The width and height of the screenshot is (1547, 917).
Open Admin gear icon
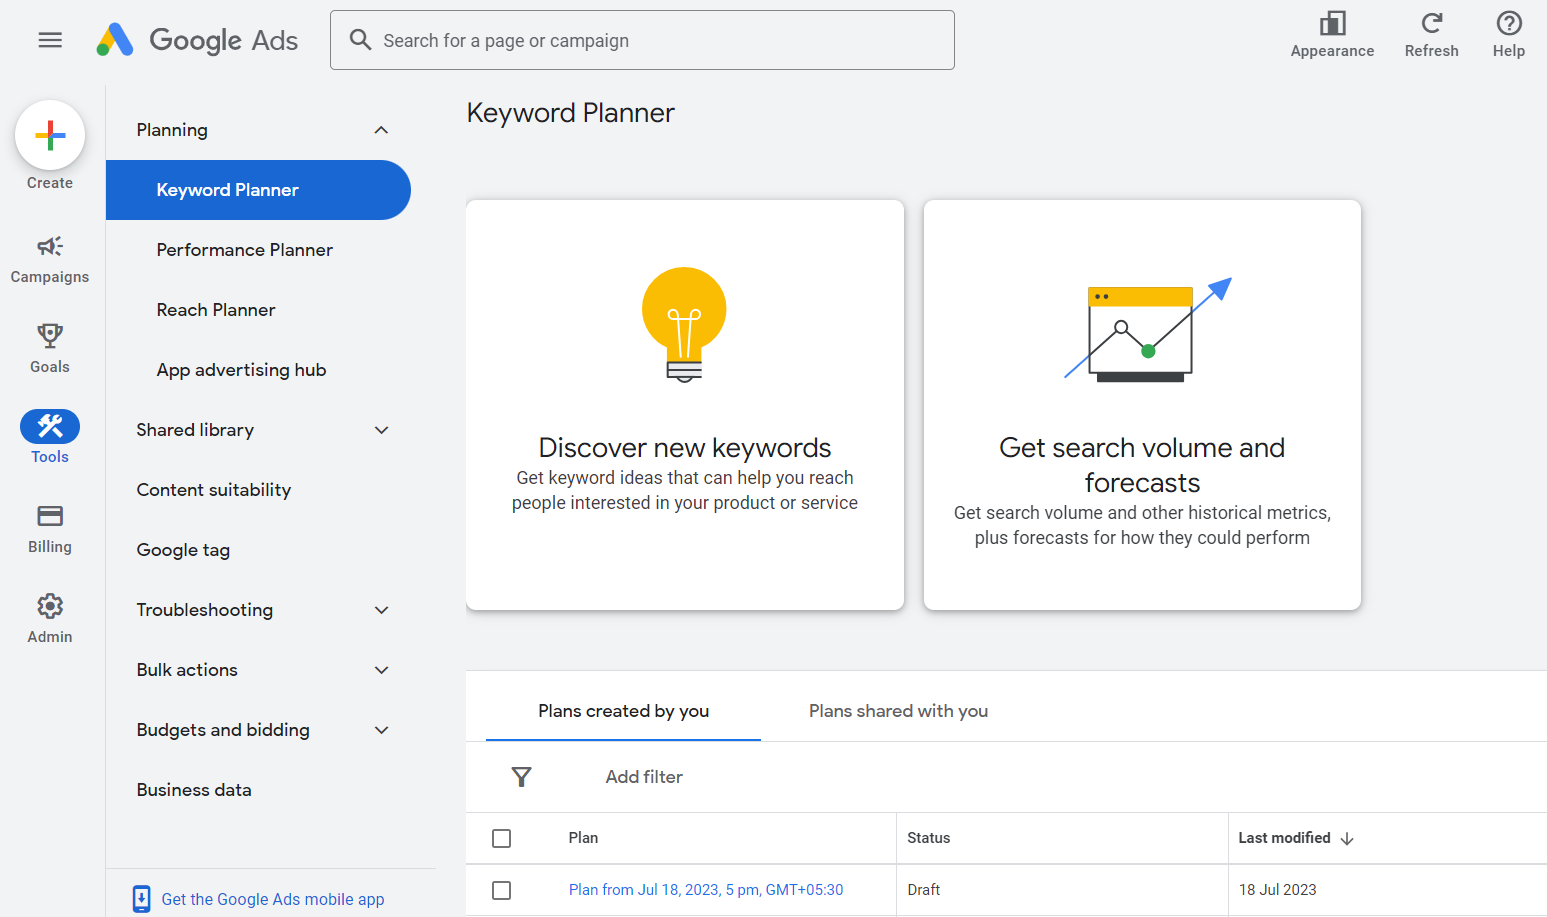(50, 606)
